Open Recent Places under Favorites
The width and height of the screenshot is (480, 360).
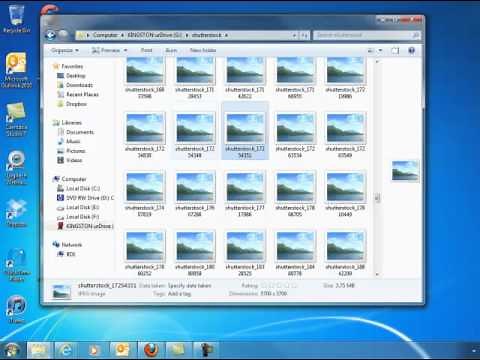[82, 94]
